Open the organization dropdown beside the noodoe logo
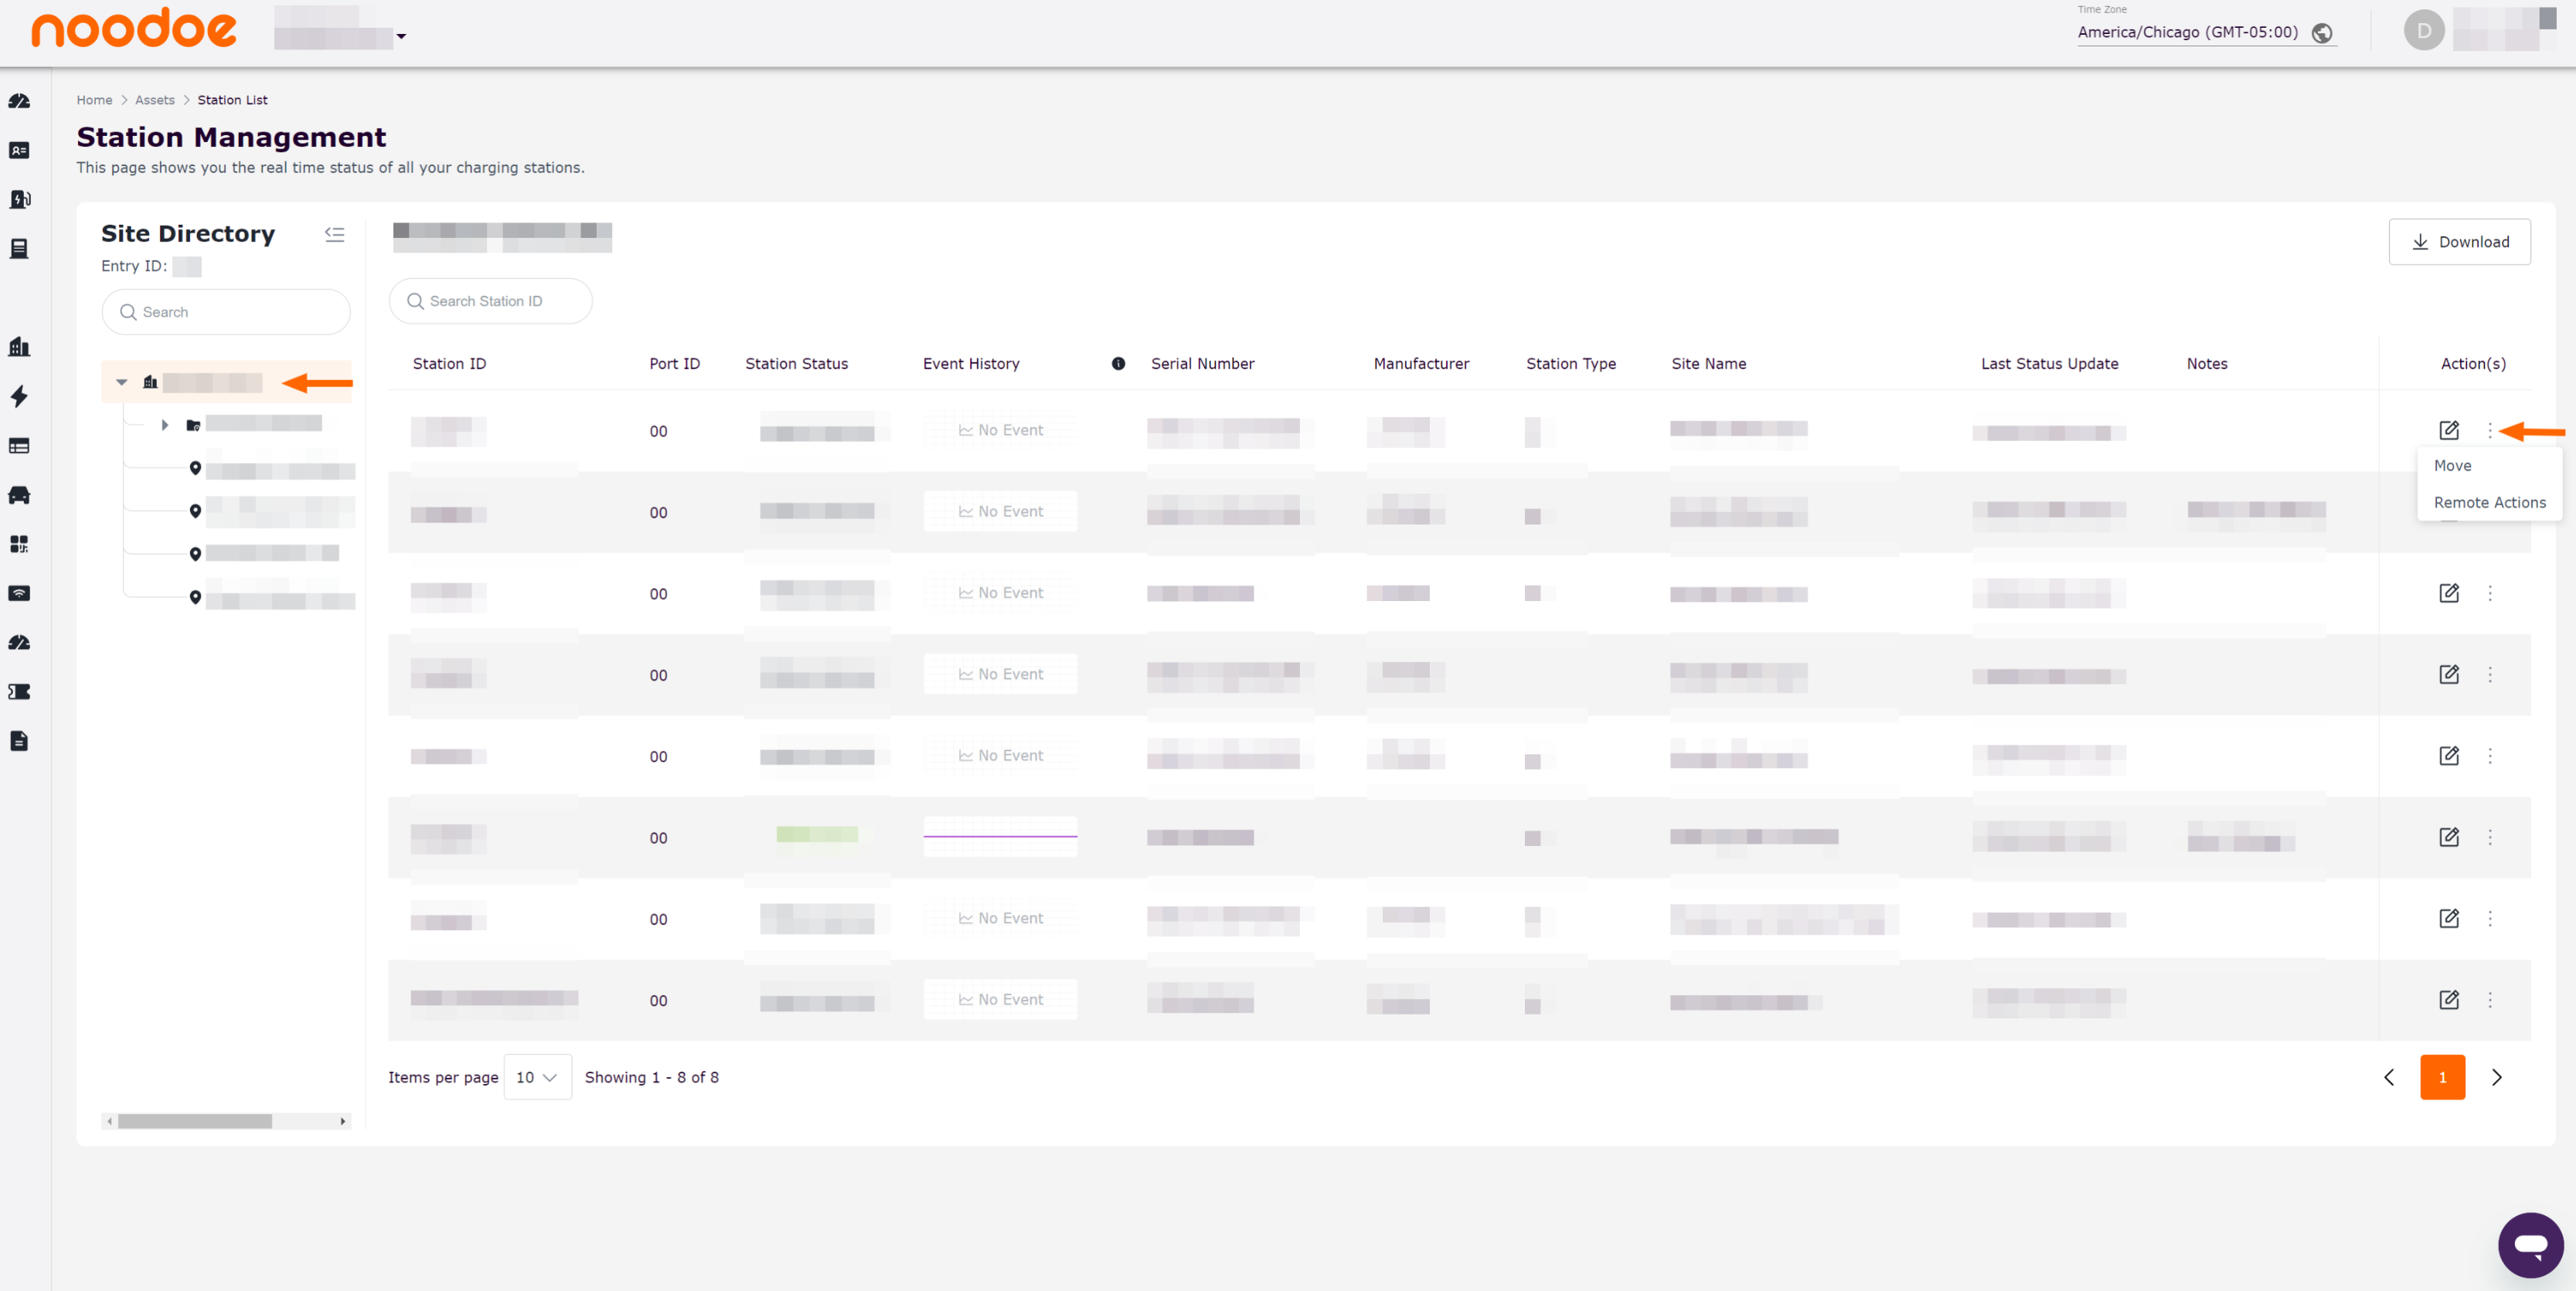Viewport: 2576px width, 1291px height. pos(400,37)
